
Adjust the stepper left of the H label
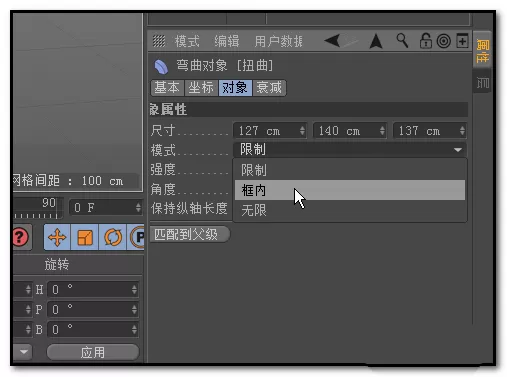(x=28, y=290)
